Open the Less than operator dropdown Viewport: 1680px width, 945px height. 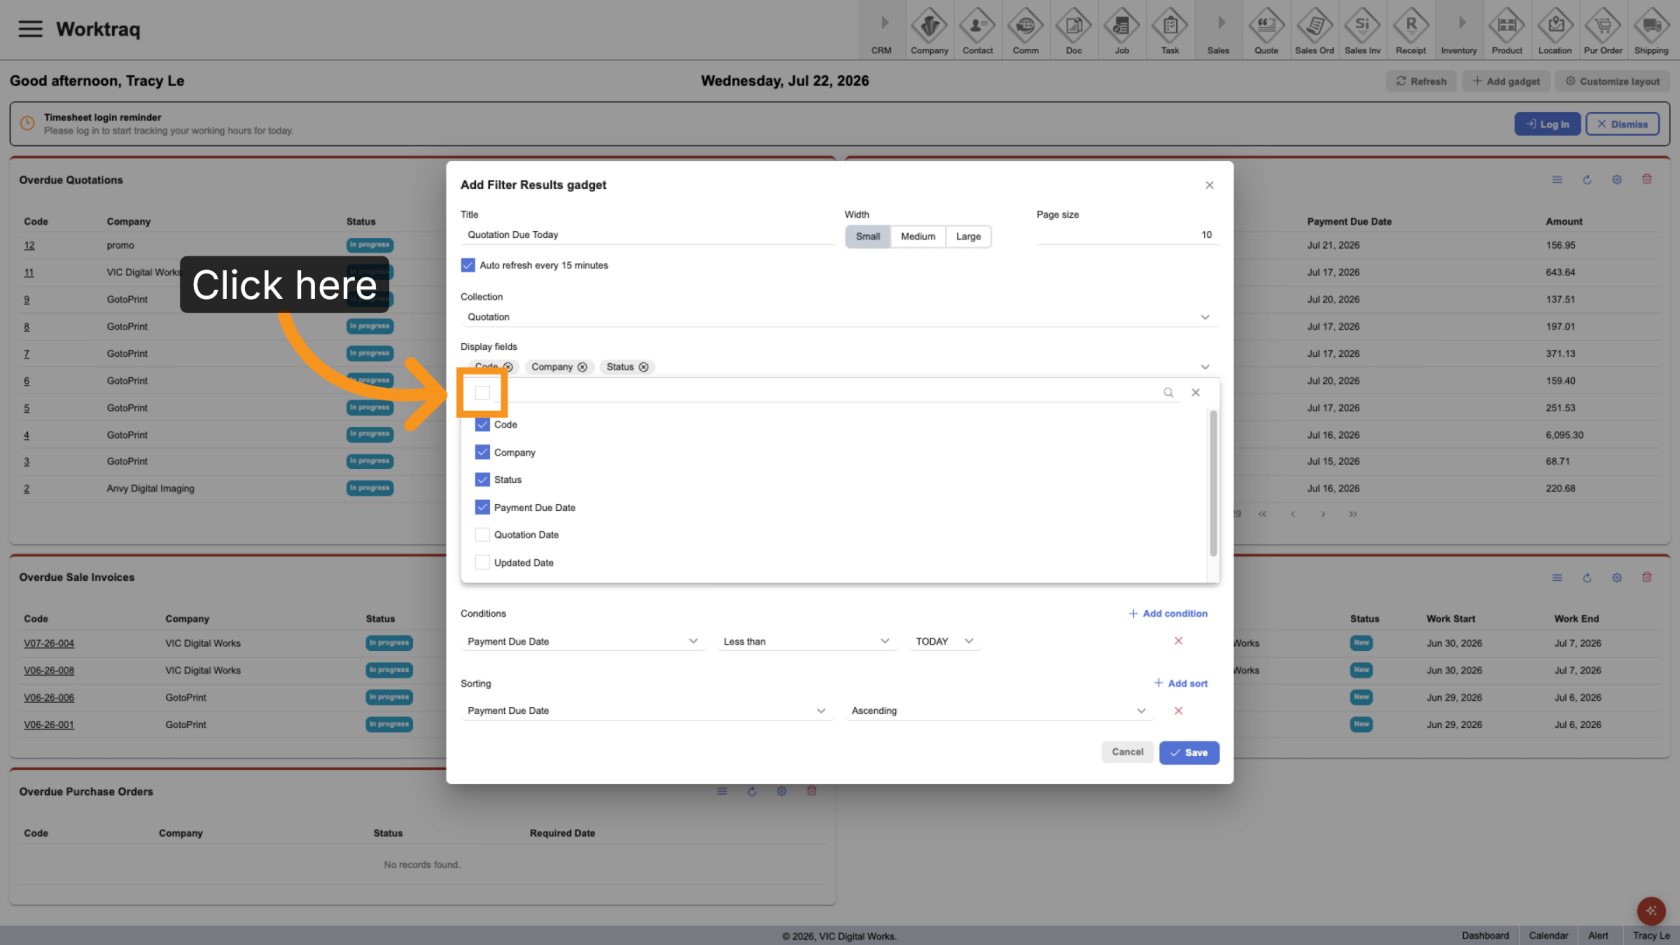pyautogui.click(x=806, y=641)
